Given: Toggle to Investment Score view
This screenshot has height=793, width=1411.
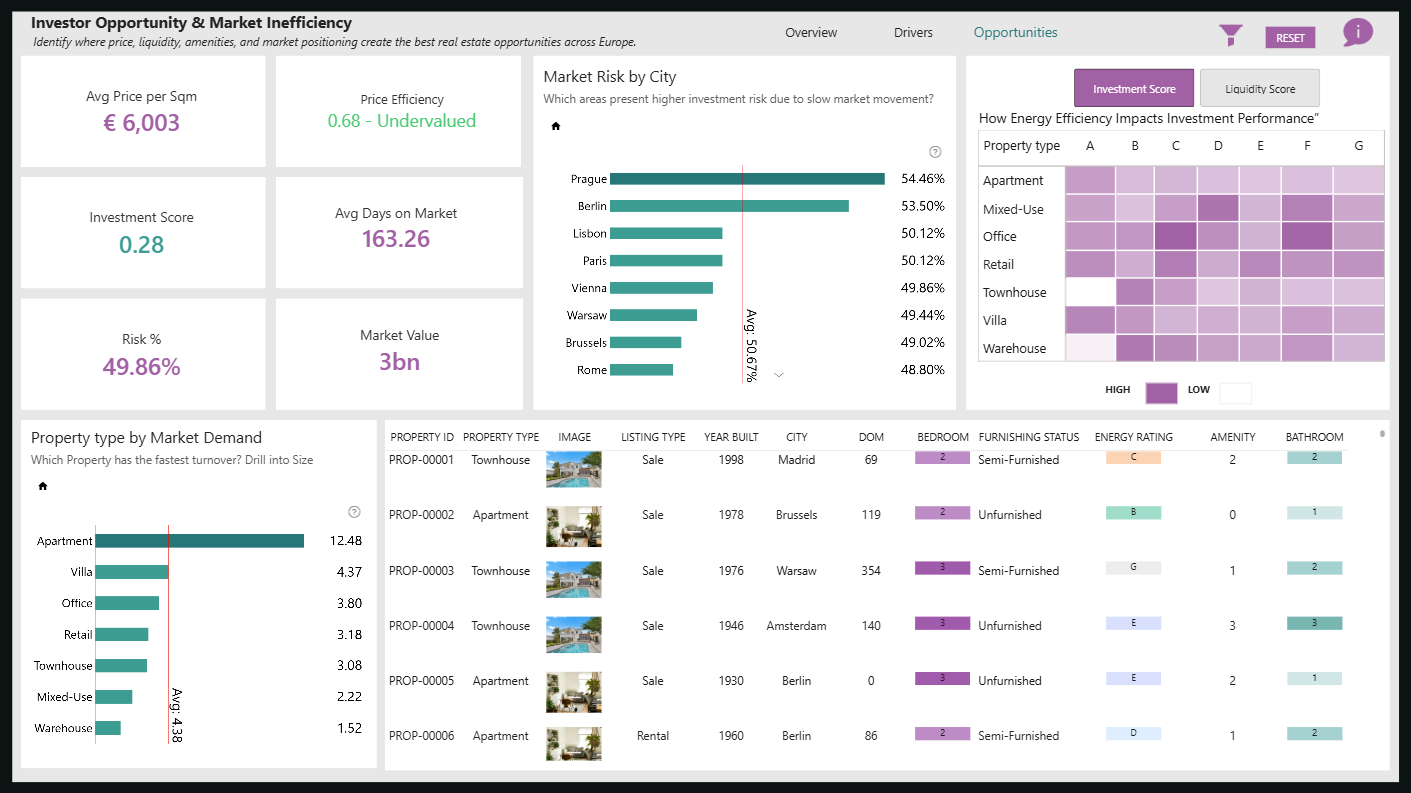Looking at the screenshot, I should pyautogui.click(x=1134, y=88).
